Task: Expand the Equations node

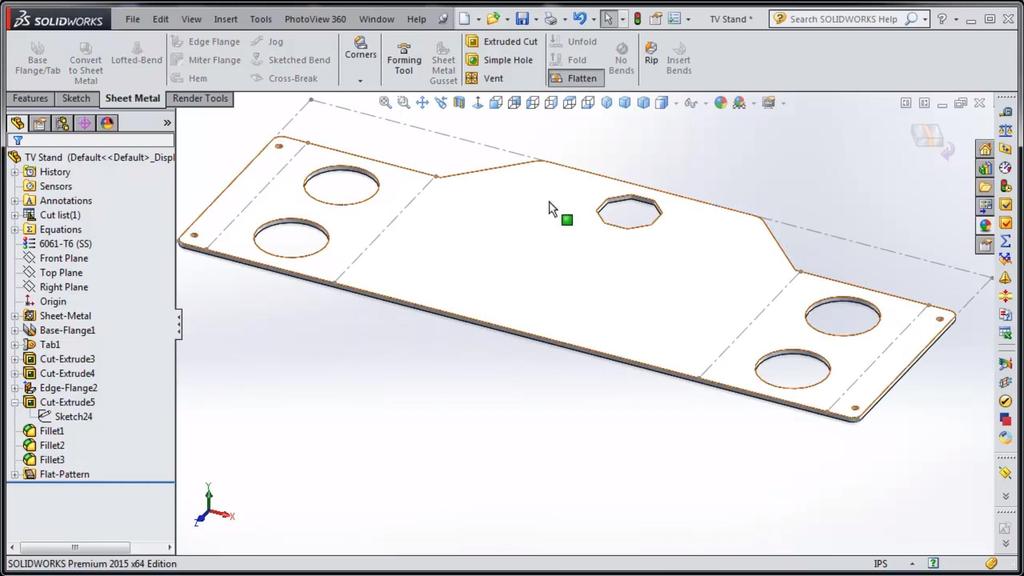Action: (15, 229)
